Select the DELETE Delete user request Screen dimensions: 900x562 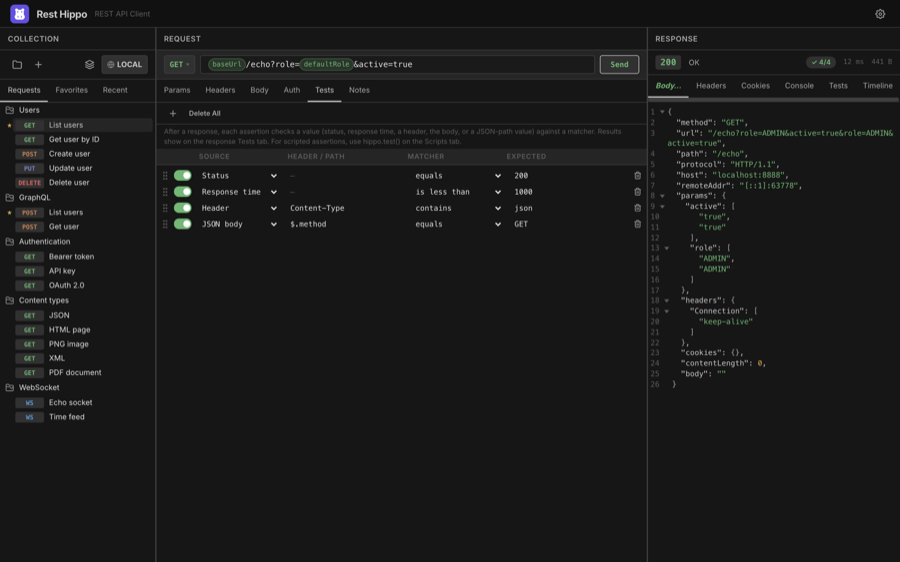pos(77,183)
